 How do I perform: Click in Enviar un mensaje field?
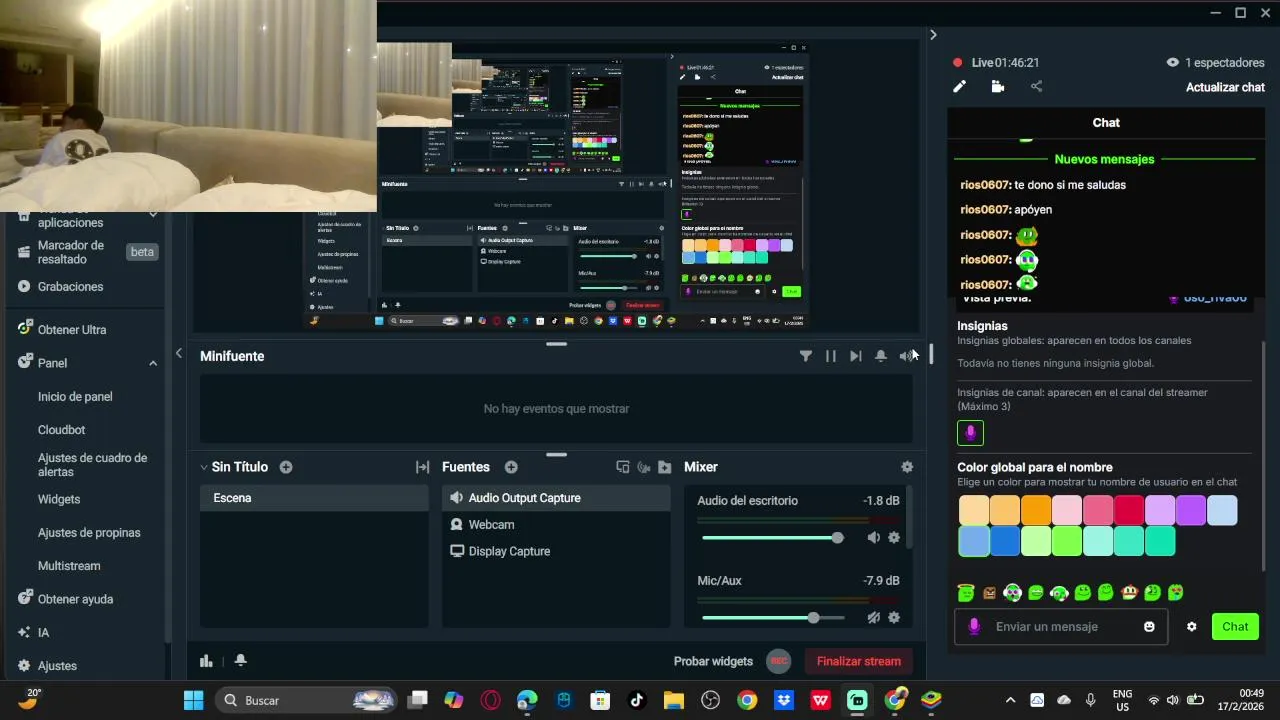click(x=1061, y=627)
